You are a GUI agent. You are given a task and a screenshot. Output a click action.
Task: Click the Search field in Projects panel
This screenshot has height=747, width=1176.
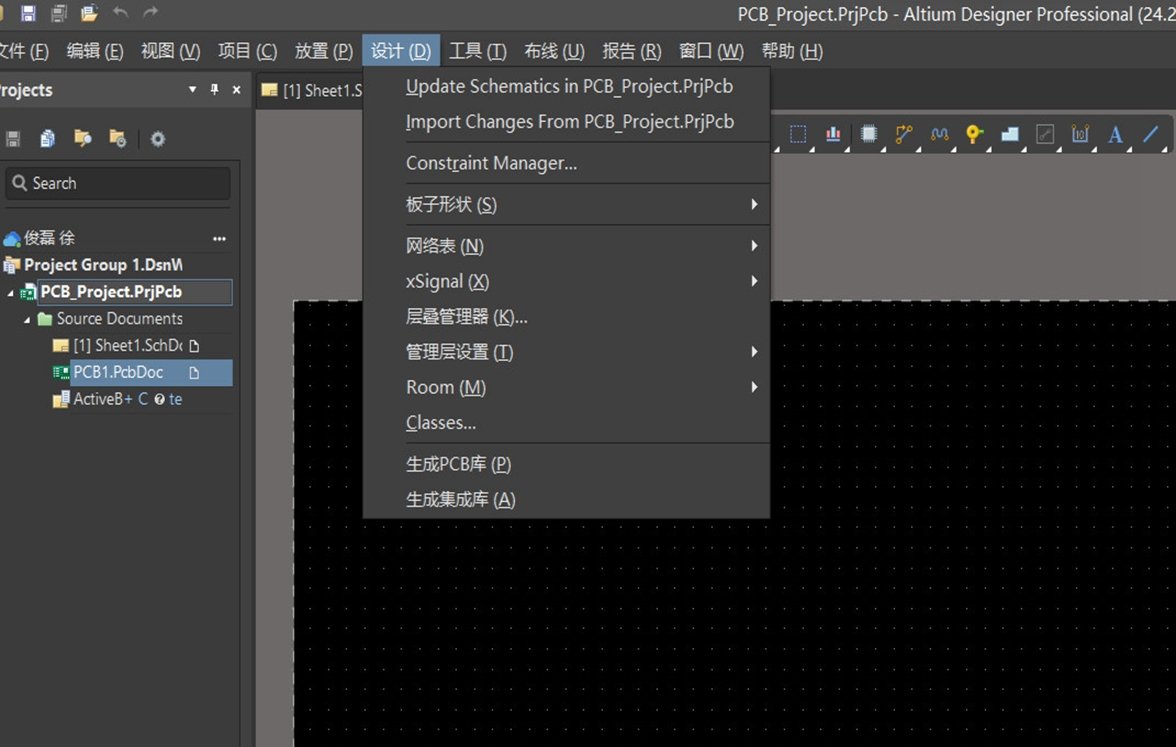click(x=118, y=183)
